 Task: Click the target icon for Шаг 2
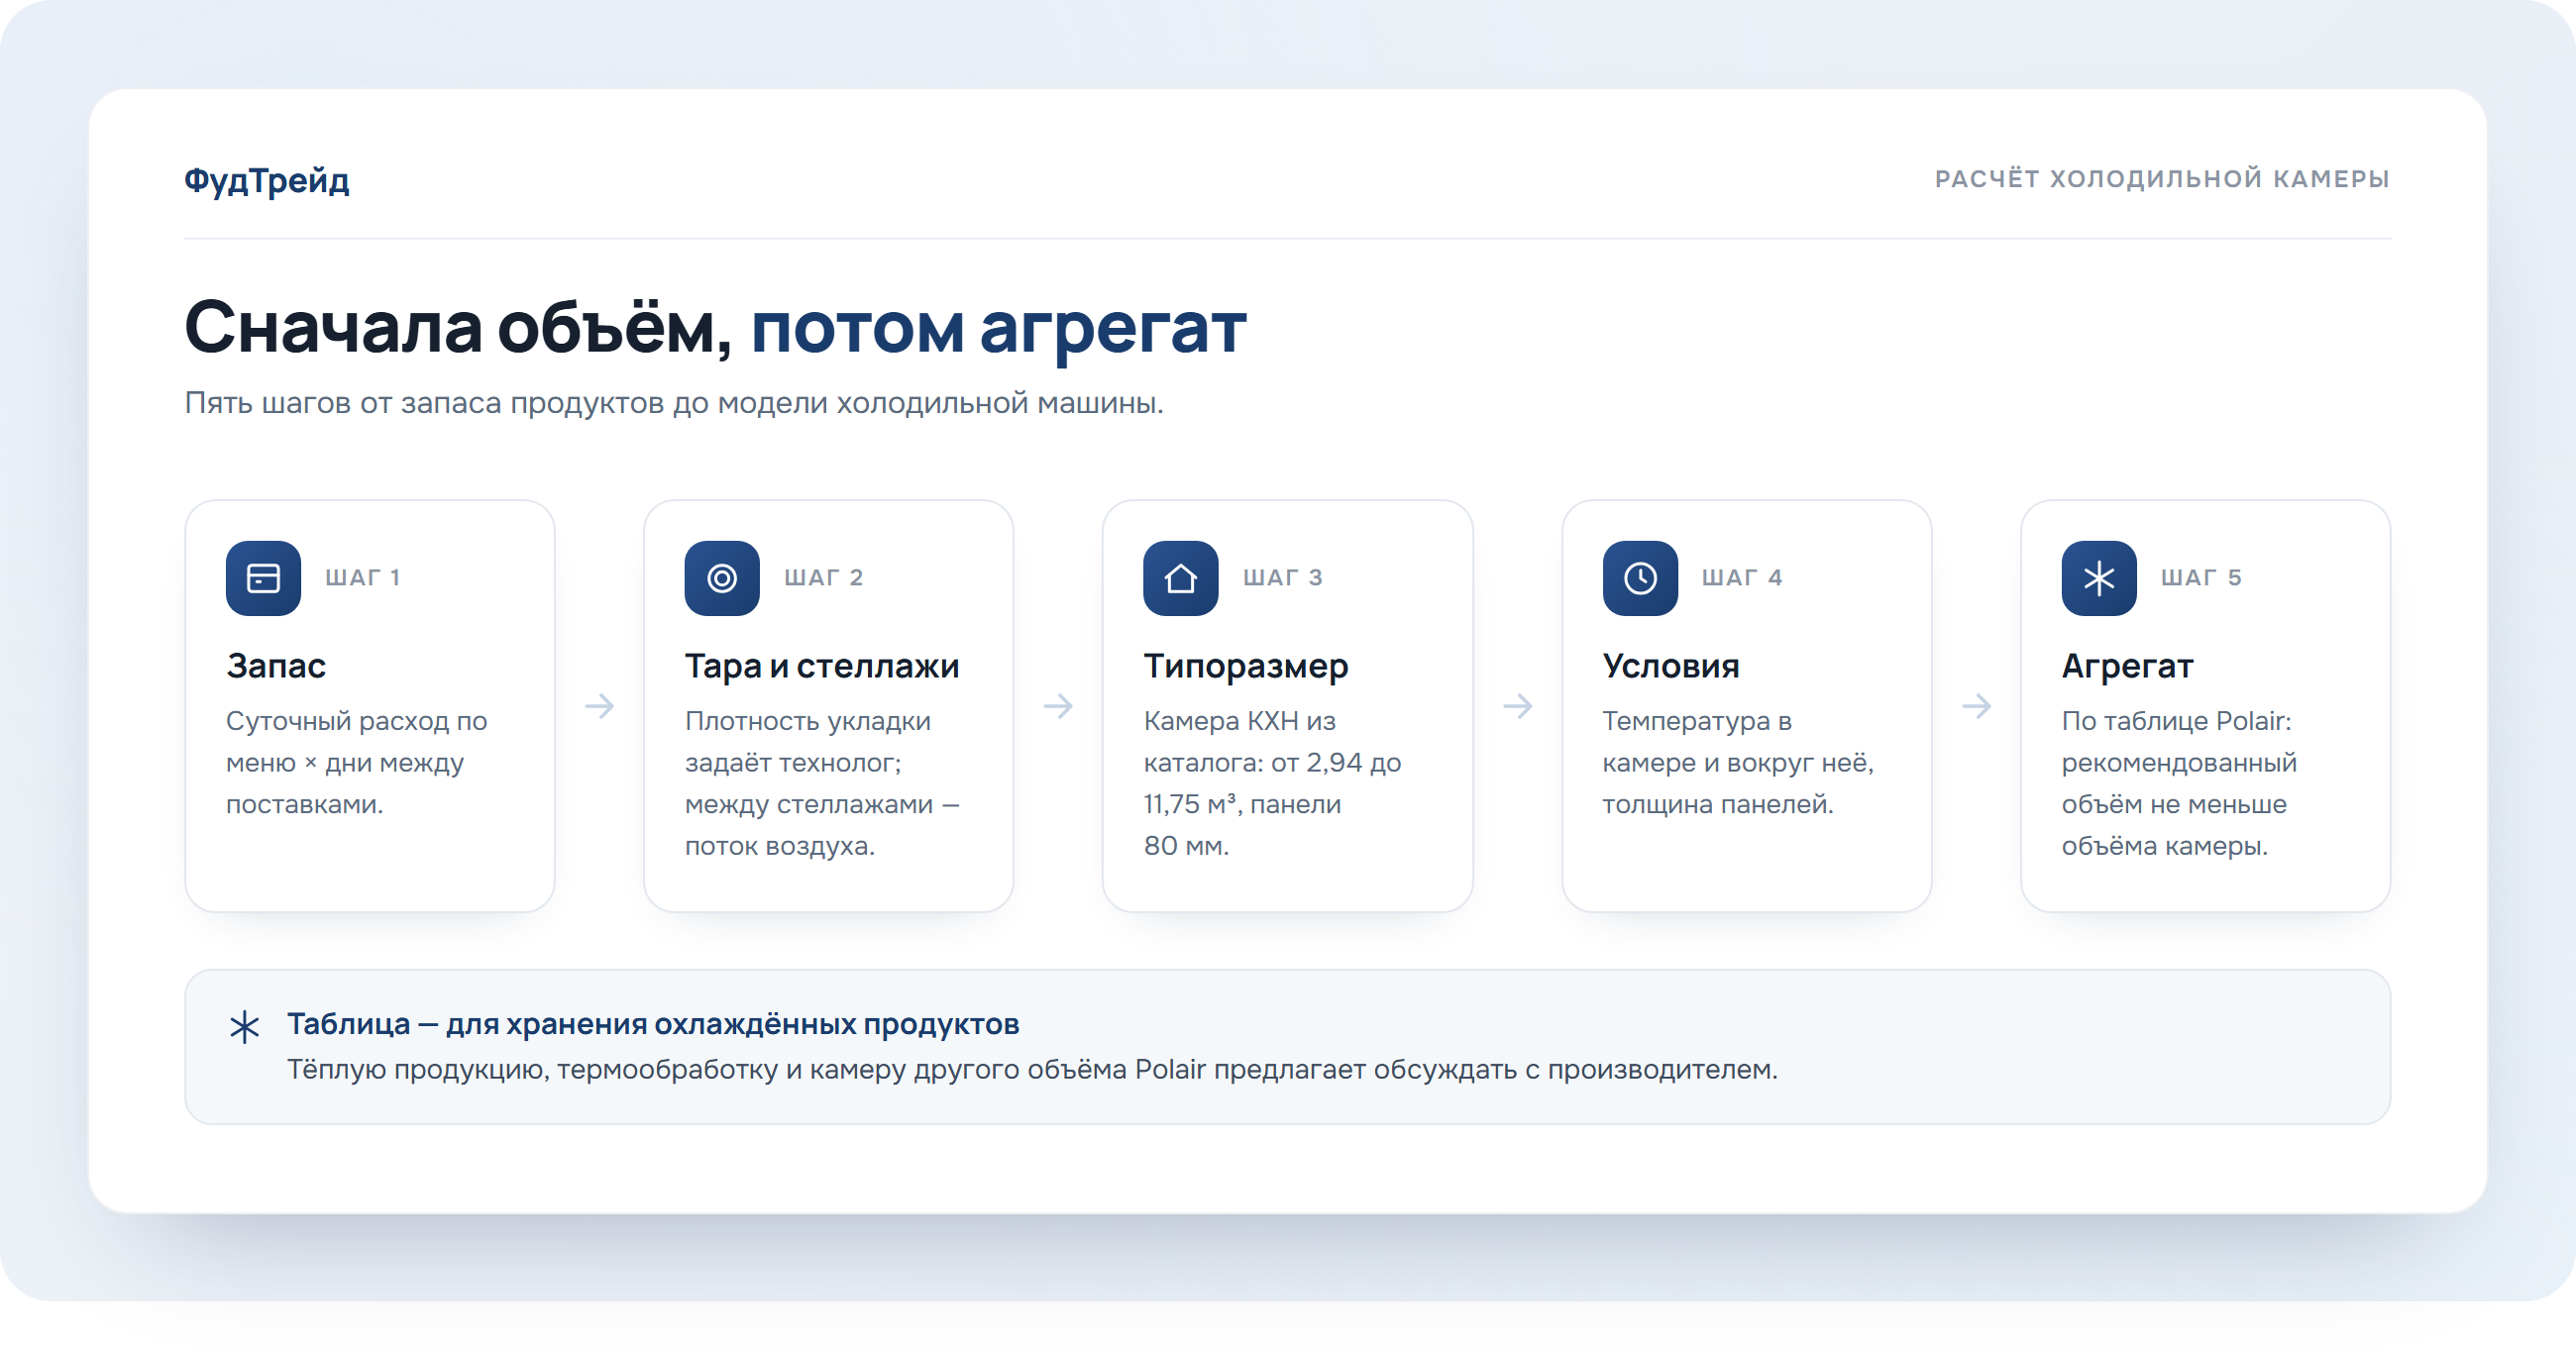pos(722,578)
